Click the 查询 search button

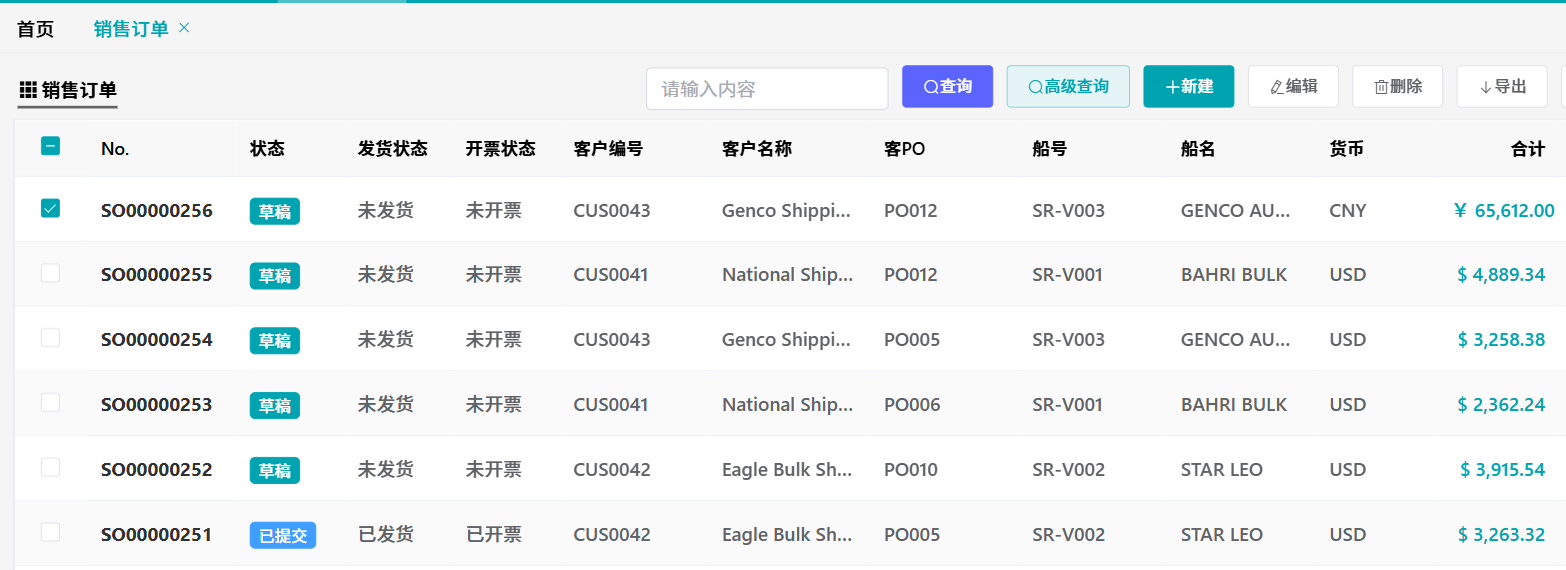(x=946, y=87)
